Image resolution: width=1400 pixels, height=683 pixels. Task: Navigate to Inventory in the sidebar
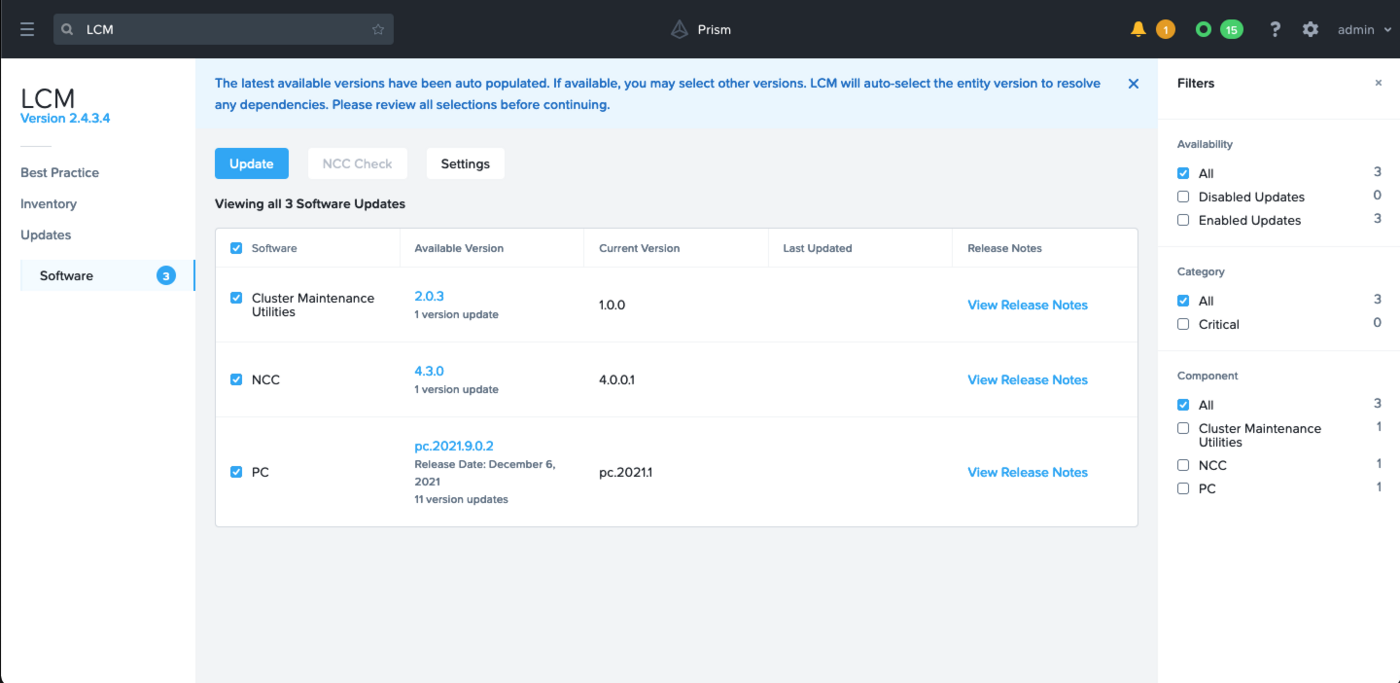(48, 203)
